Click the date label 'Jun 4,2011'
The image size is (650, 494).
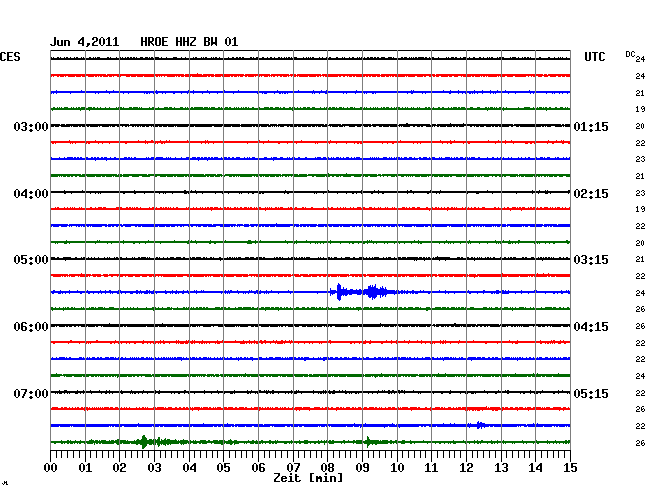pos(85,42)
